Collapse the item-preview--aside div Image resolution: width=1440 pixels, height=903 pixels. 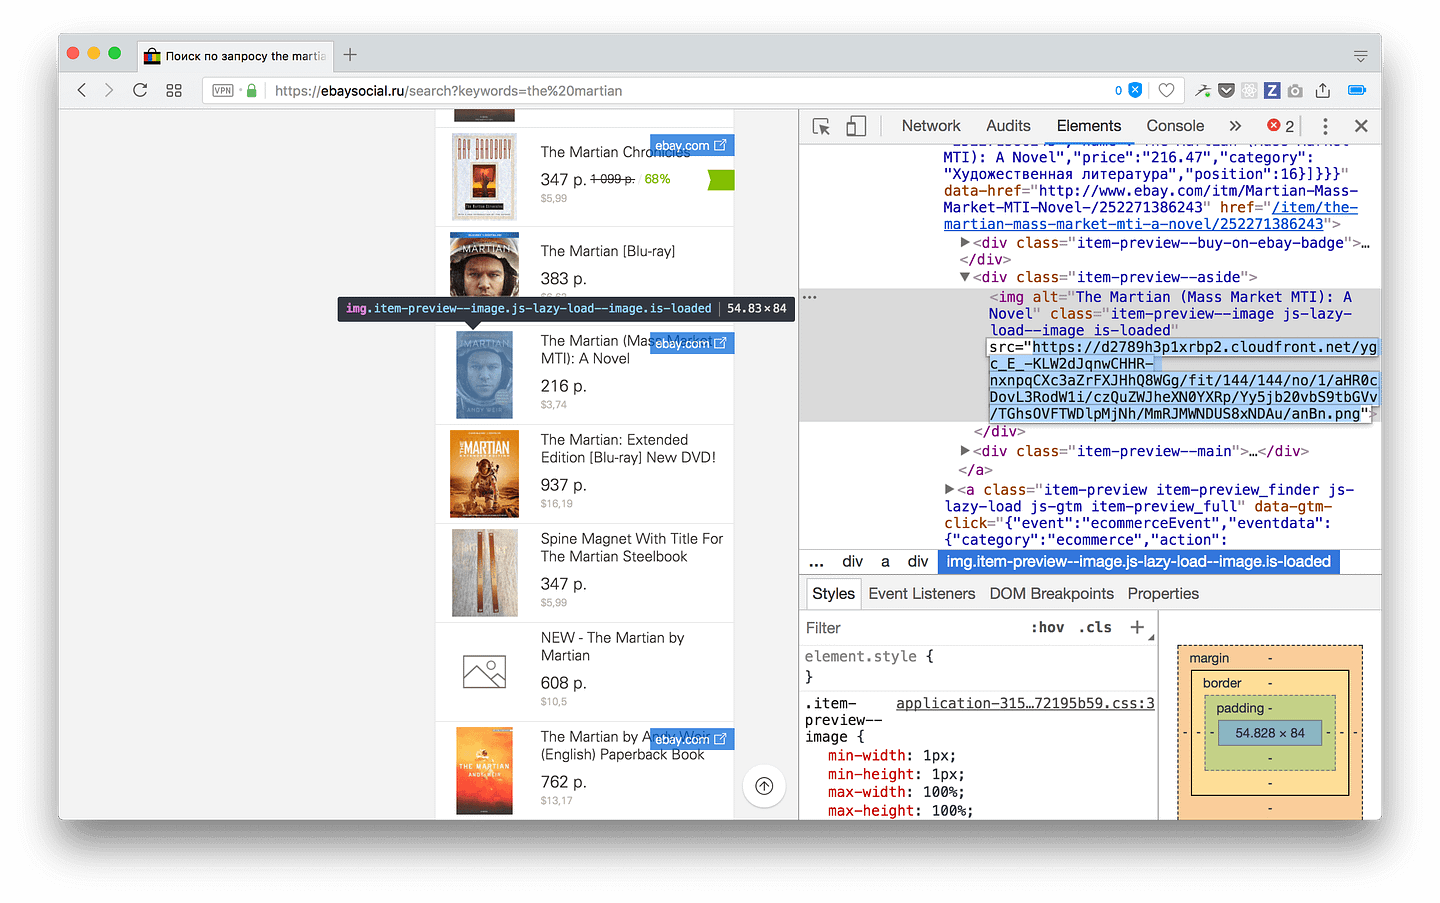[x=965, y=277]
